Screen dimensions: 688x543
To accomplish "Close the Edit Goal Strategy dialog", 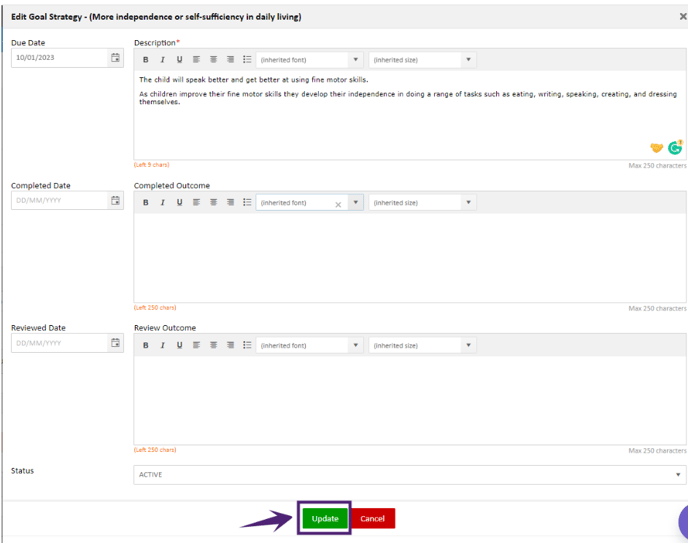I will tap(683, 17).
